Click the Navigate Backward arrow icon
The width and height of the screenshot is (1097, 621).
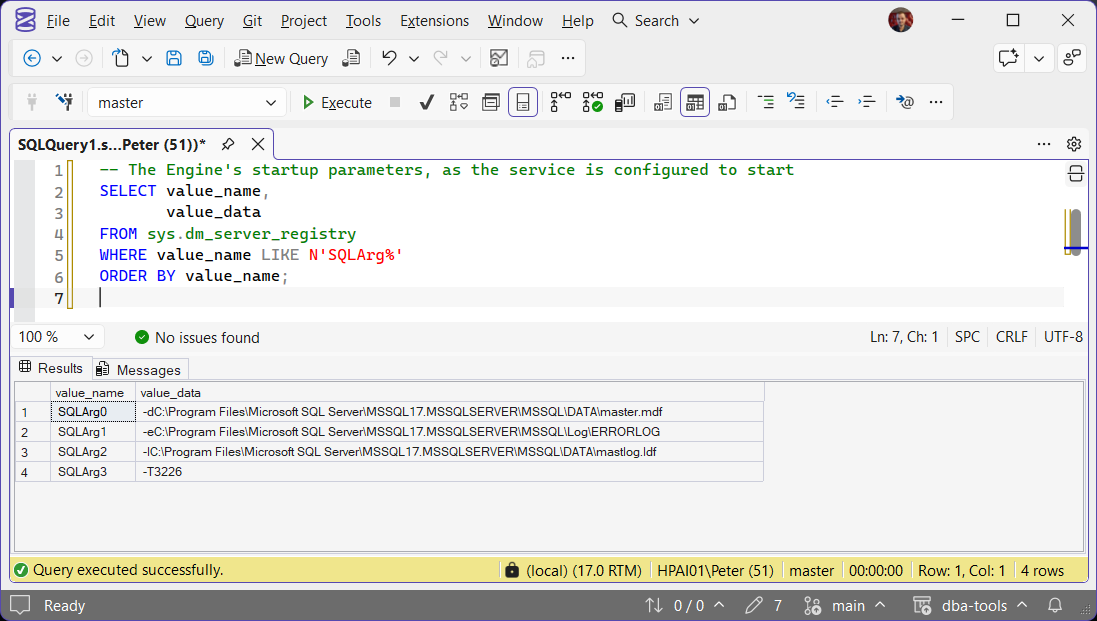tap(31, 59)
